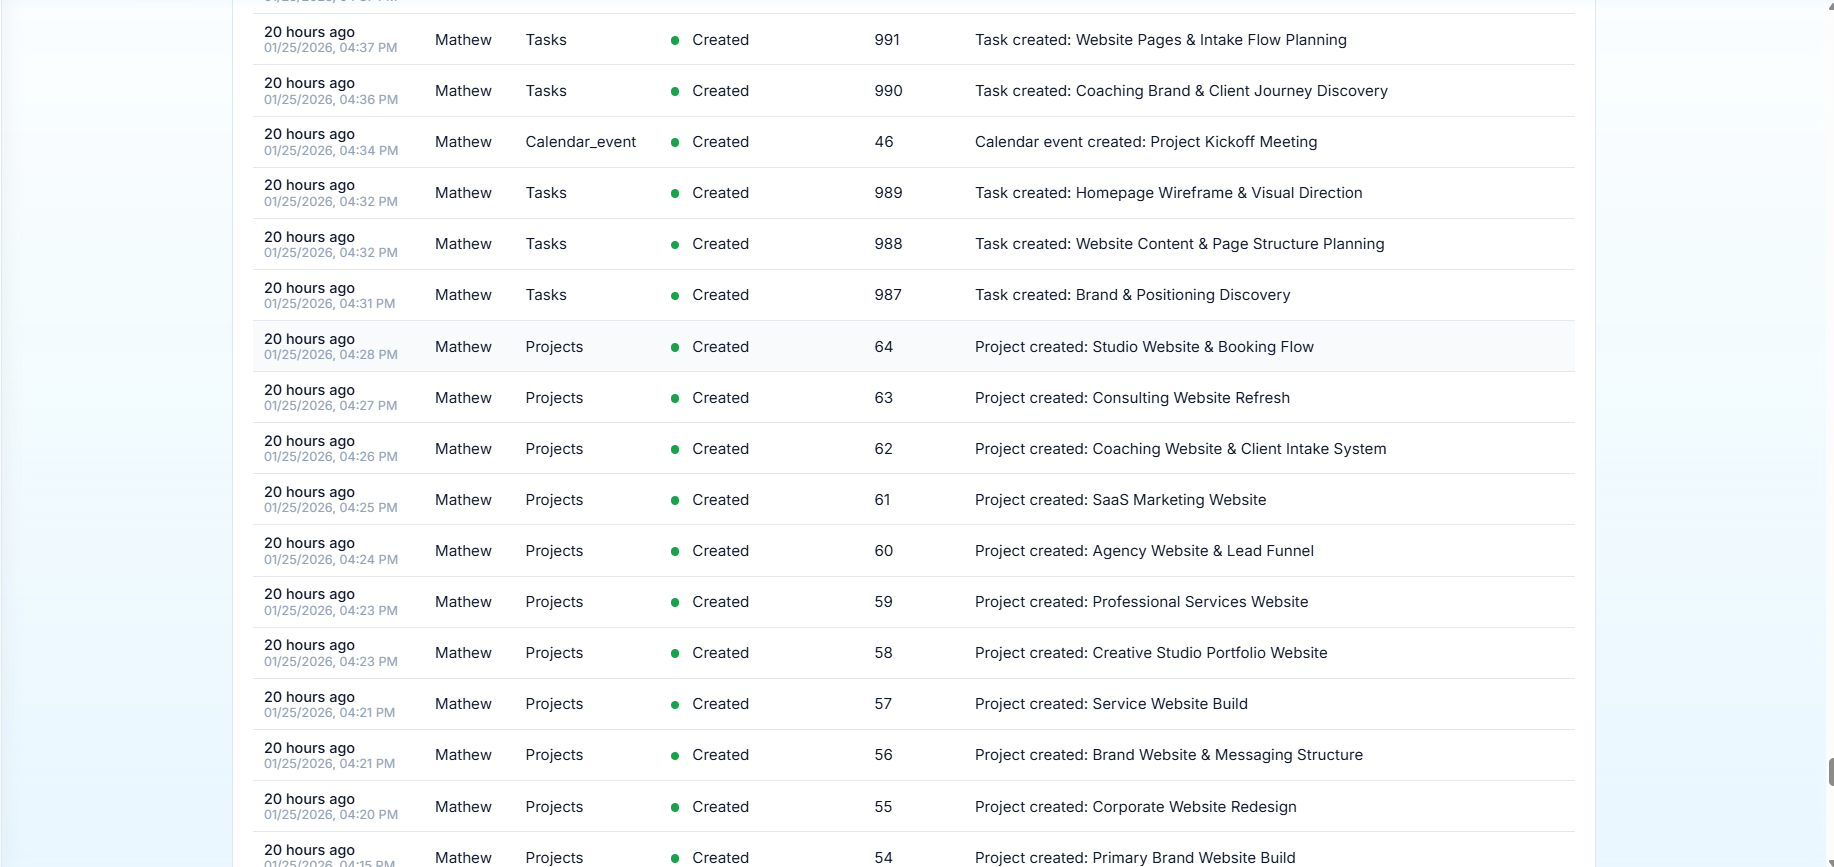Click Mathew on Coaching Brand task row

(463, 91)
